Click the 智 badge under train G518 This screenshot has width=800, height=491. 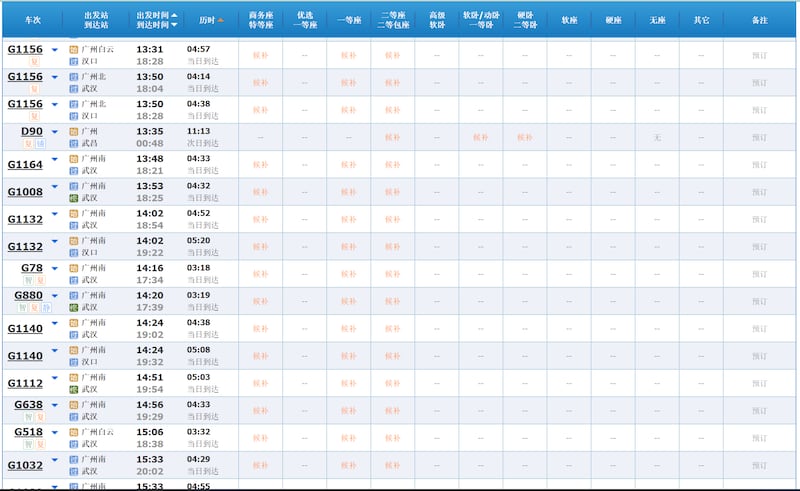[29, 444]
